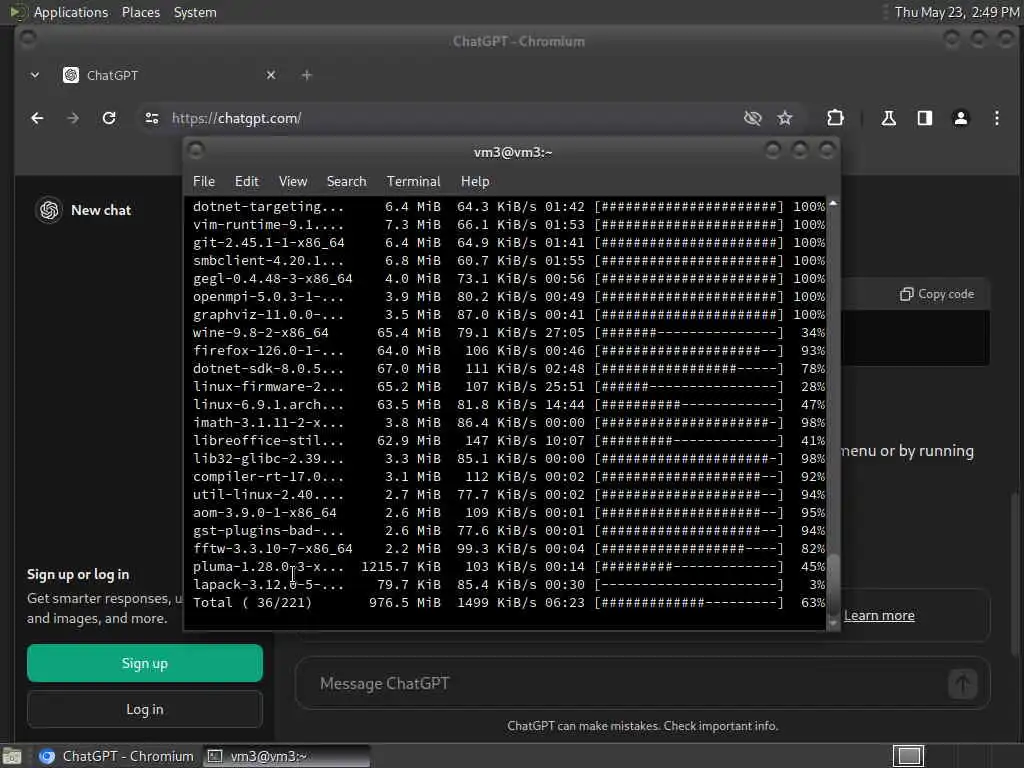Click the fftw-3.3.10-7-x86_64 line

pyautogui.click(x=509, y=549)
